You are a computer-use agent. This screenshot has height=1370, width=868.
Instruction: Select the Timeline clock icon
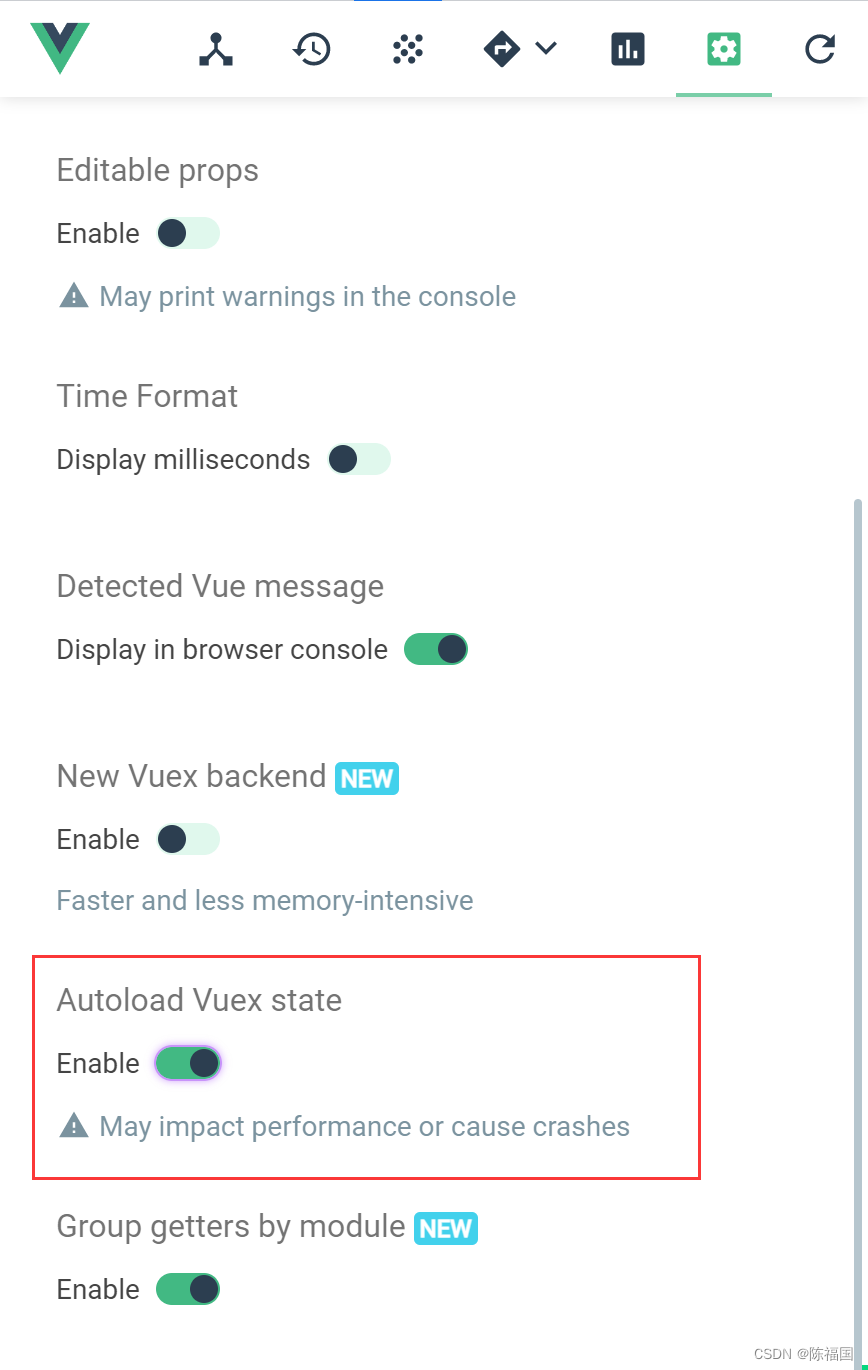tap(312, 48)
